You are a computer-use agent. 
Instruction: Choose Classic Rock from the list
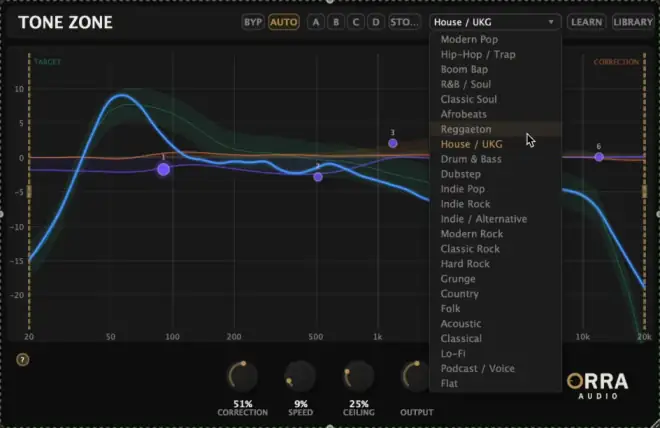pyautogui.click(x=495, y=249)
